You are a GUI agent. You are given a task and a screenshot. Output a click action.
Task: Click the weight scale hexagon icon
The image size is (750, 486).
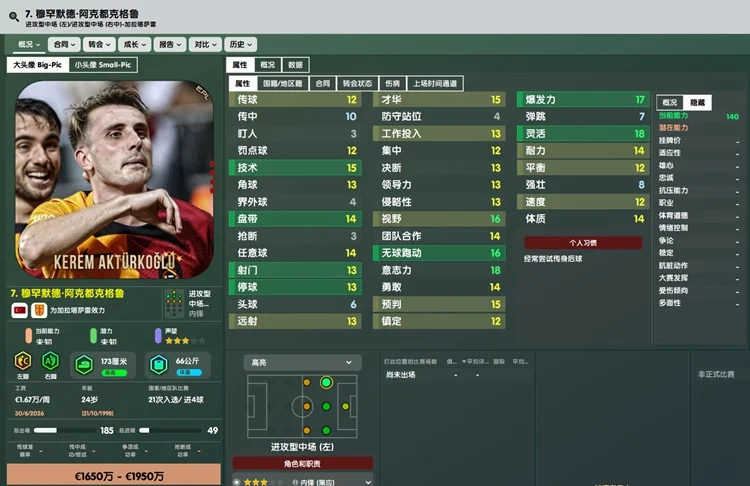click(x=159, y=365)
